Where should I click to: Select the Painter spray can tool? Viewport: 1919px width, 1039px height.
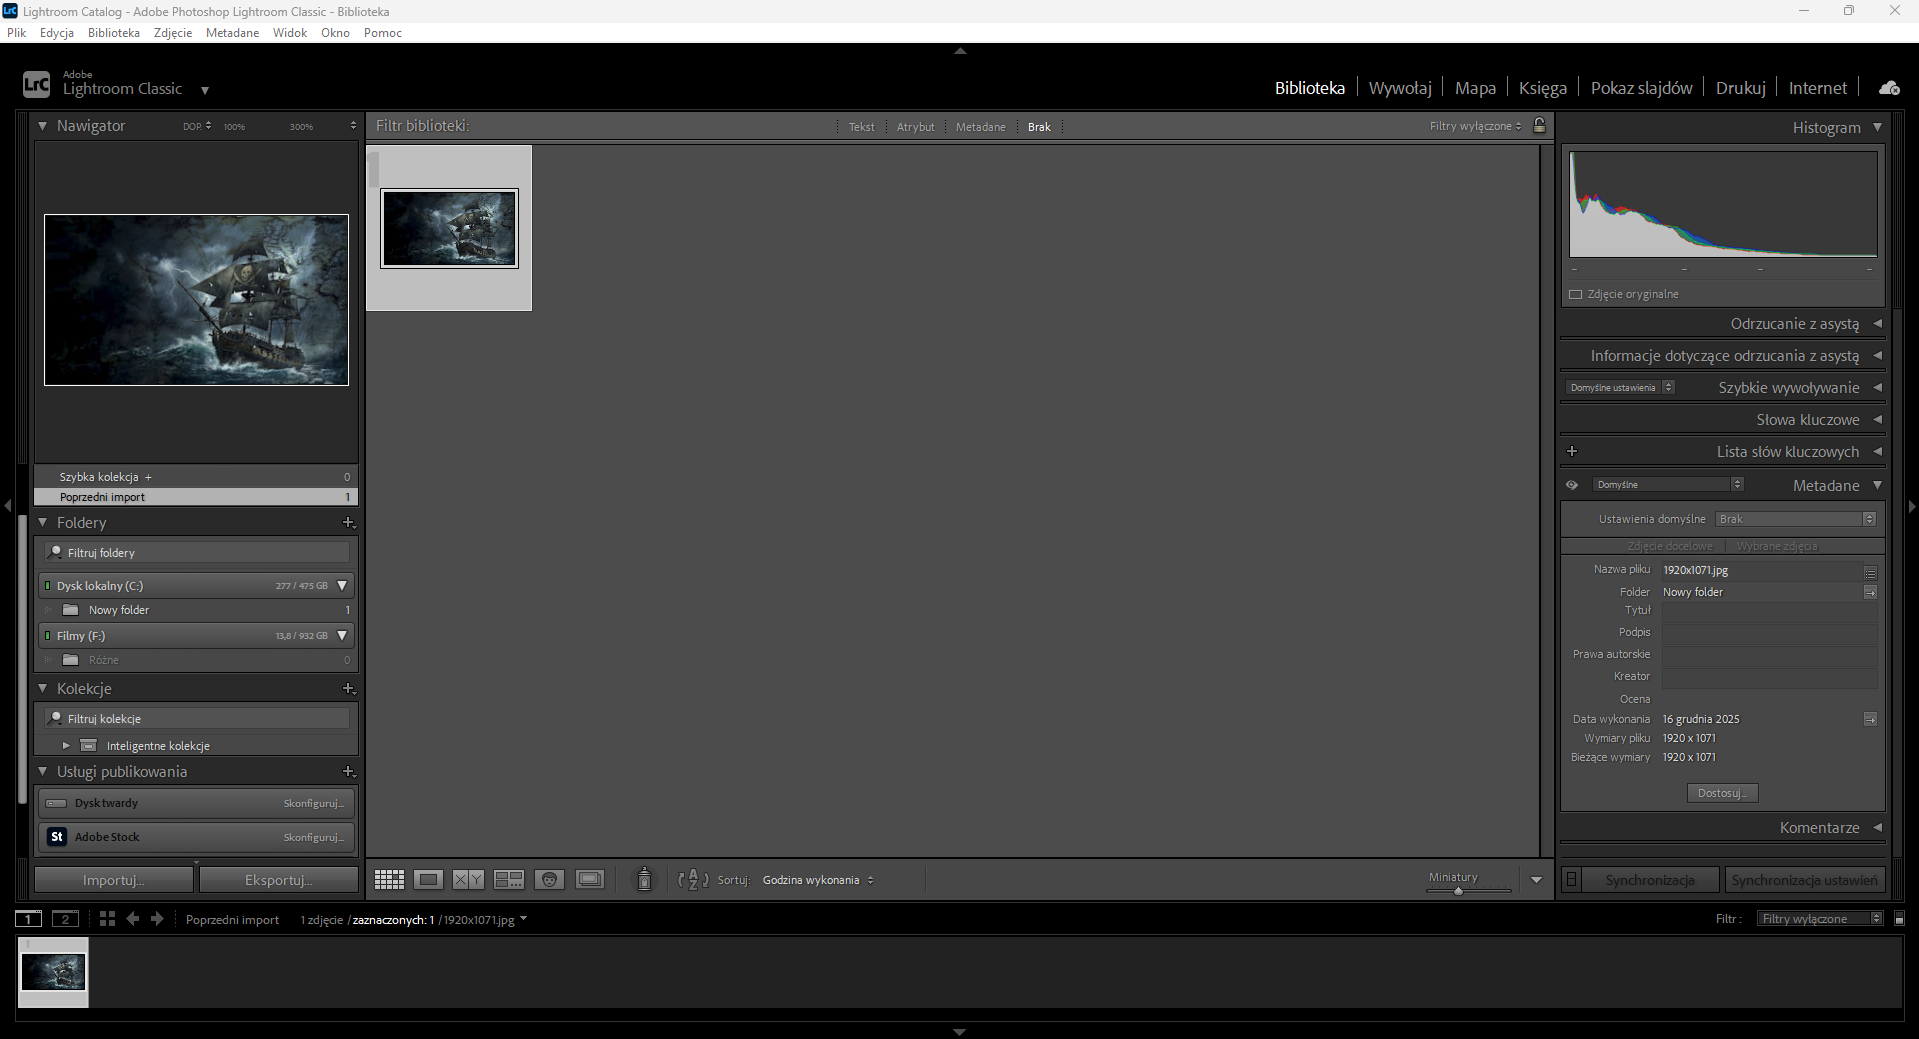point(645,879)
